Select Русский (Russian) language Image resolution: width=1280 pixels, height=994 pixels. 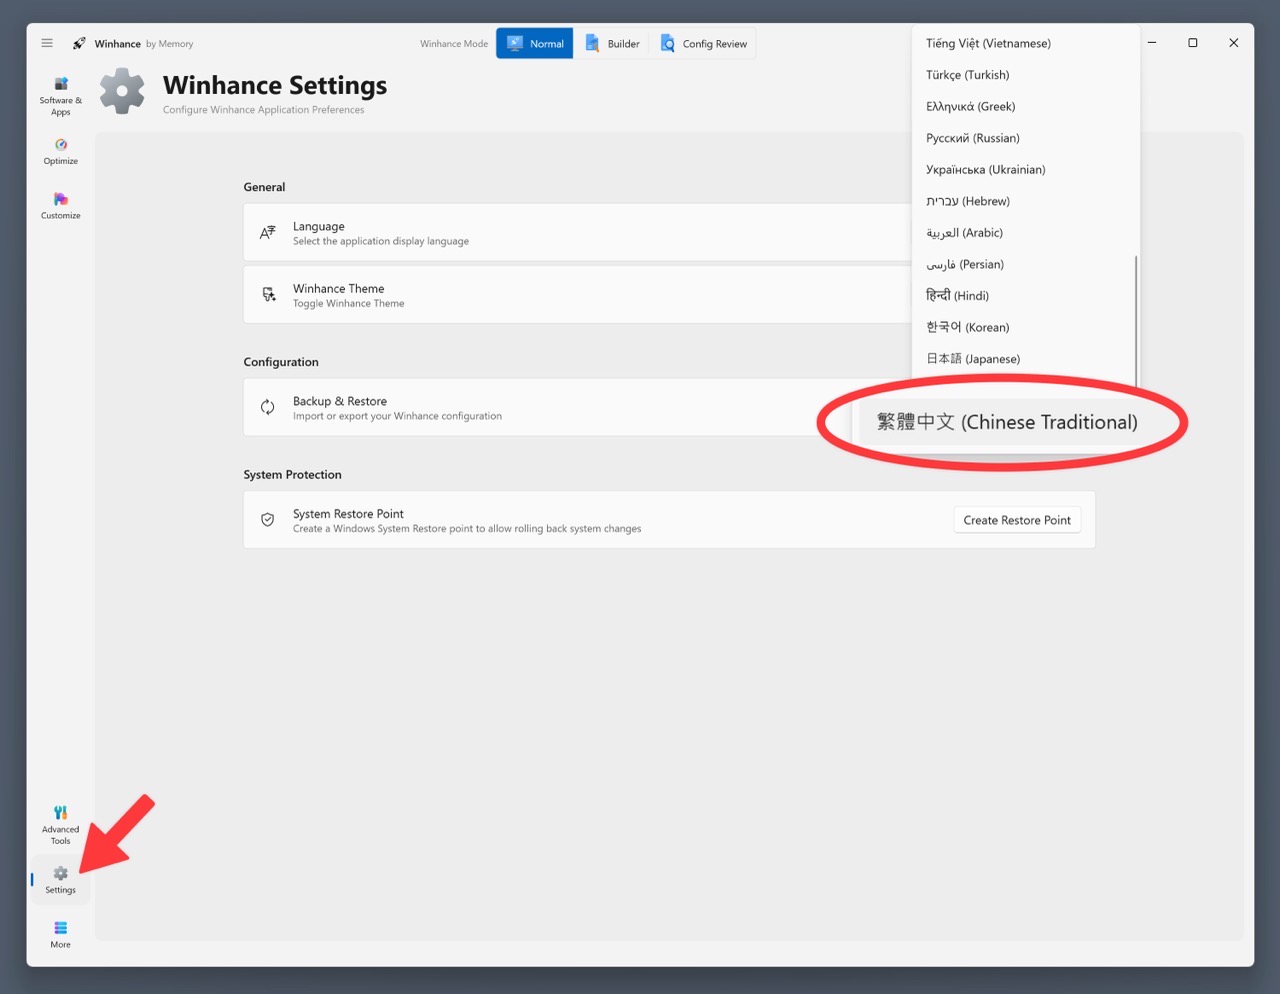click(1025, 138)
